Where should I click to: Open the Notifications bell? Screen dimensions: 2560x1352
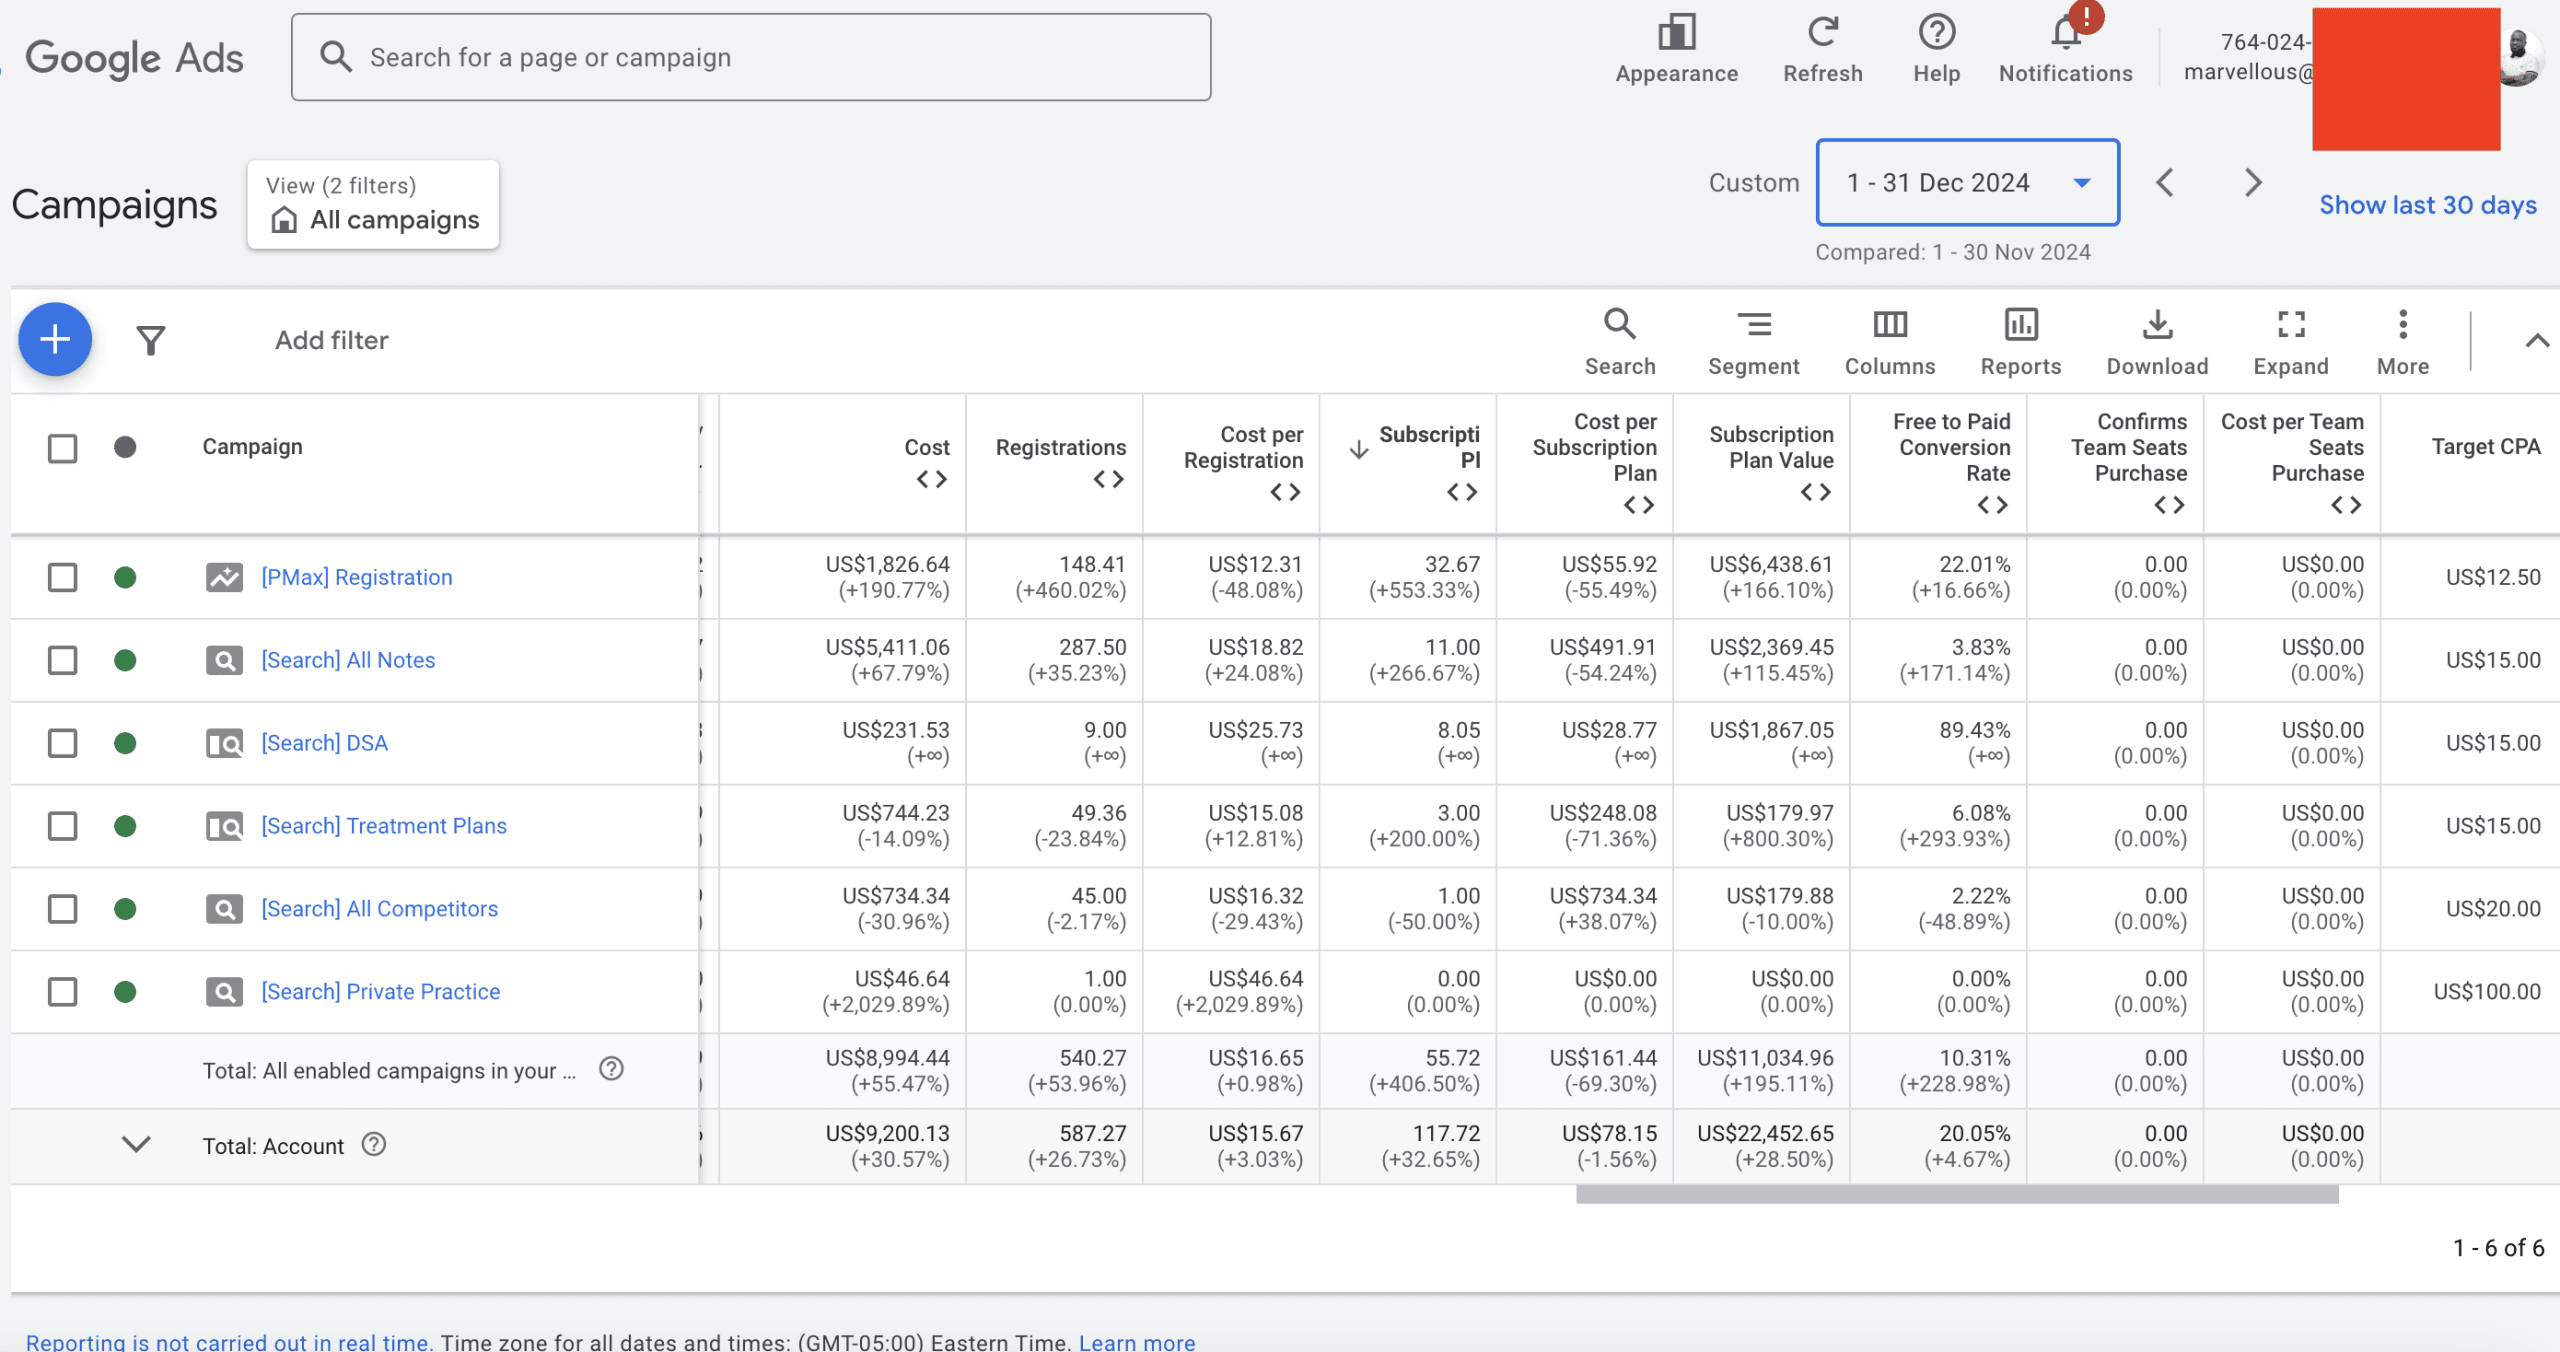(2066, 33)
